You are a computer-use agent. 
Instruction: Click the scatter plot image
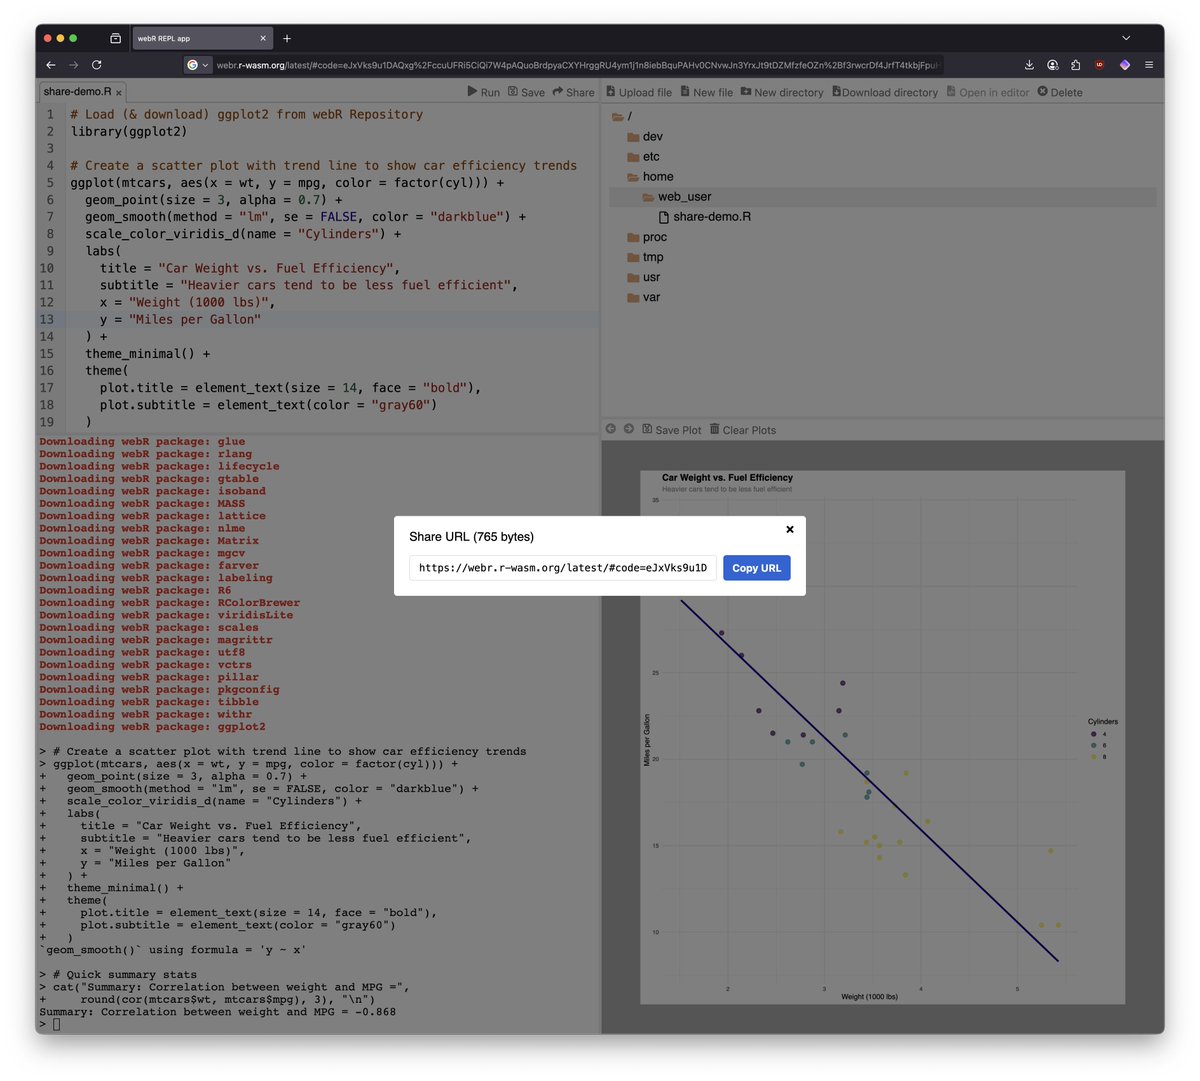(x=882, y=737)
